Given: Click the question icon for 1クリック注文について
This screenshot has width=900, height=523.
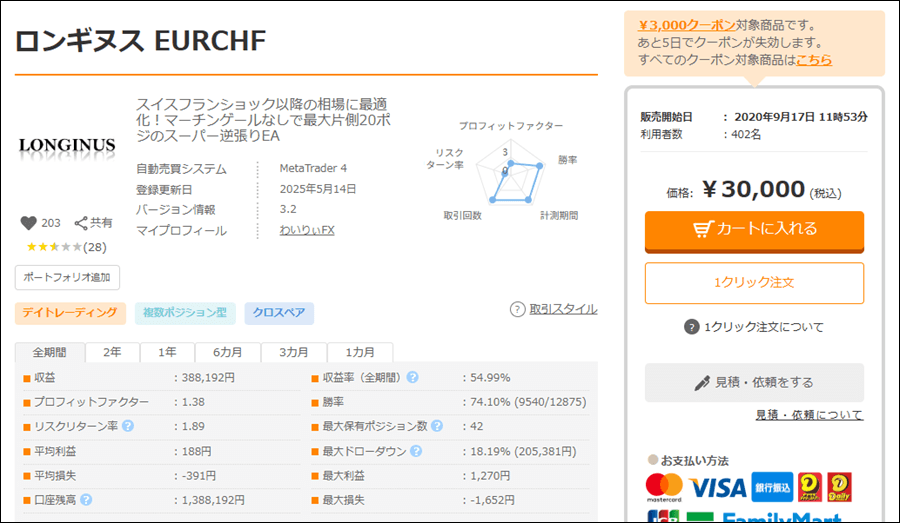Looking at the screenshot, I should [x=691, y=327].
